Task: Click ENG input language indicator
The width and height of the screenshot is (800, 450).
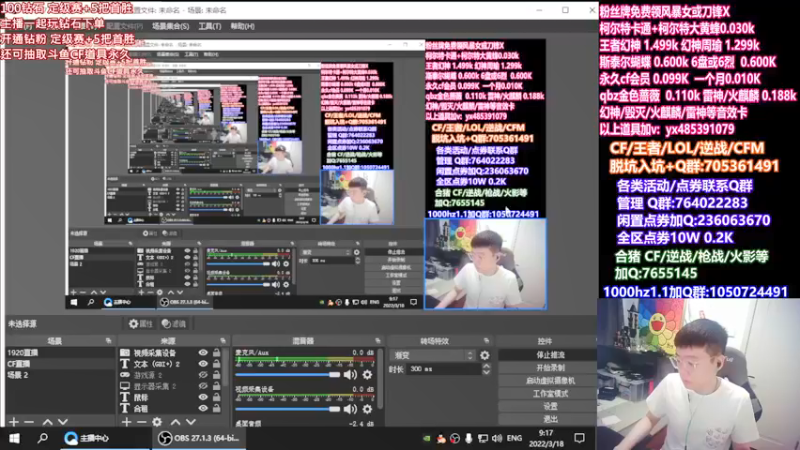Action: (514, 438)
